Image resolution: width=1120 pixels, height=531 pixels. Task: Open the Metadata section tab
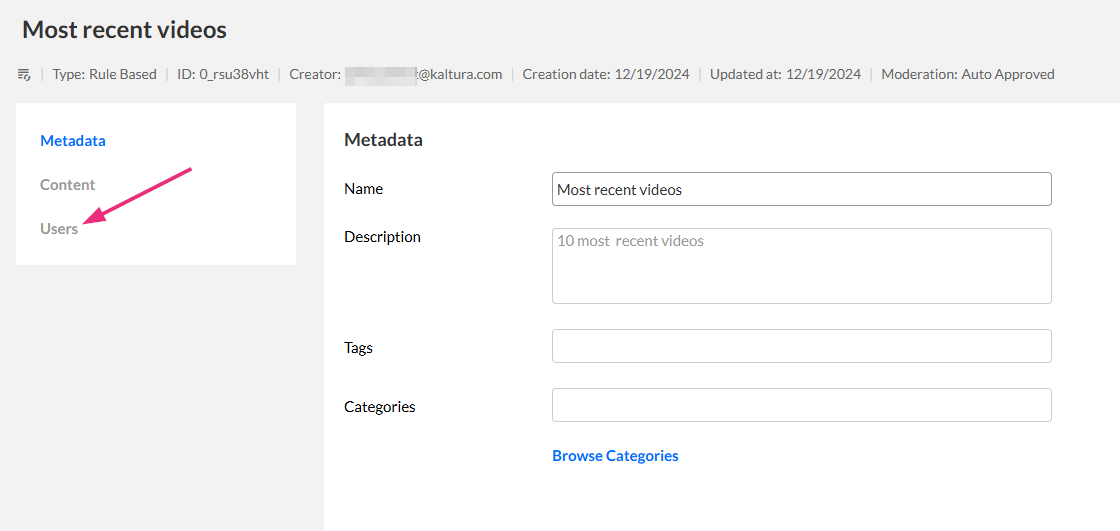pyautogui.click(x=73, y=141)
